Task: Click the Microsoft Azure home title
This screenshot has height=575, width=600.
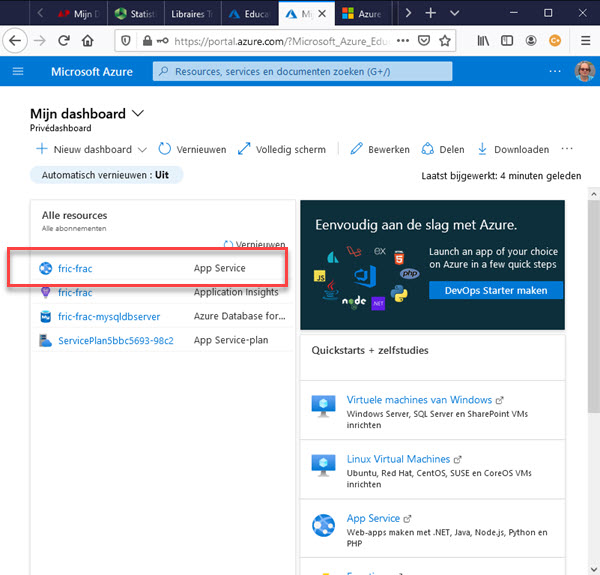Action: click(92, 72)
